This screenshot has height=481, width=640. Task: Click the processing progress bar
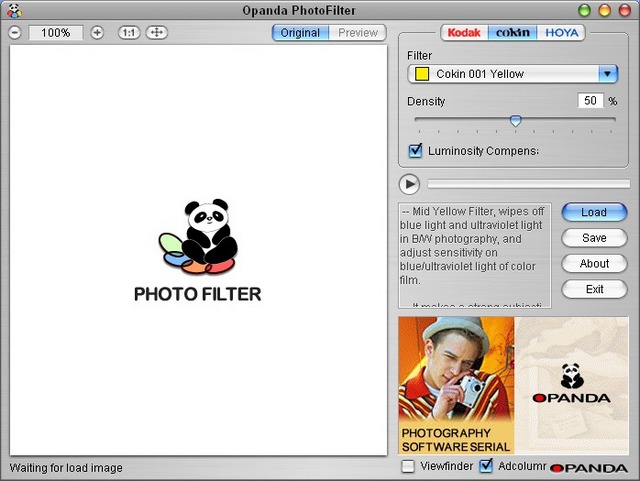529,184
